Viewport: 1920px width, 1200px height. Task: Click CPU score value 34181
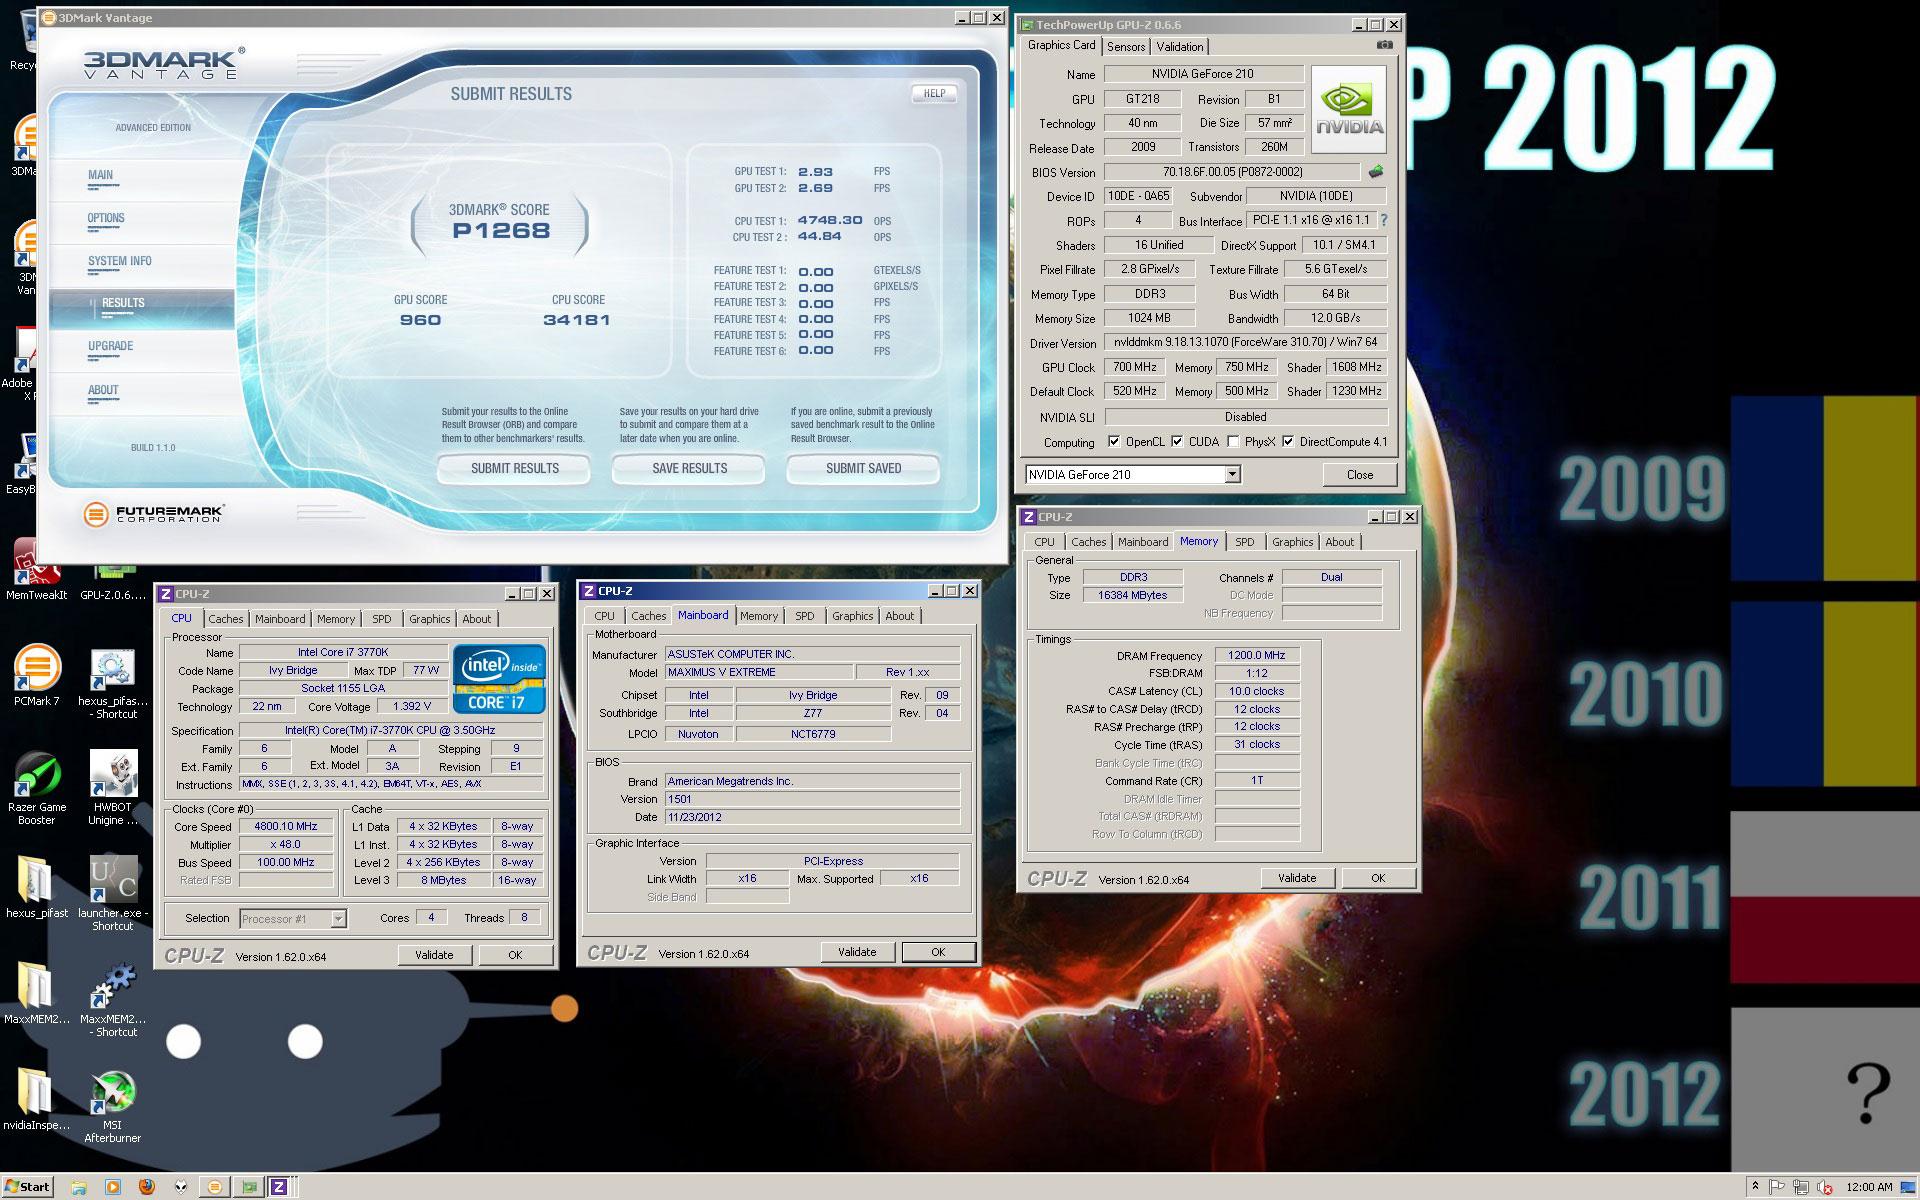pyautogui.click(x=576, y=320)
